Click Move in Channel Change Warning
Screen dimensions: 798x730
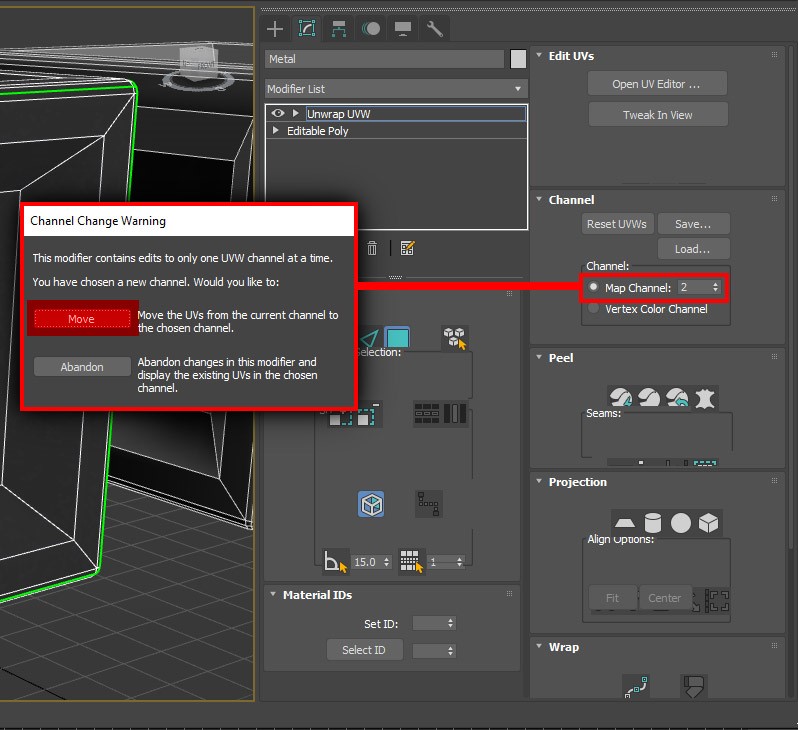(82, 319)
